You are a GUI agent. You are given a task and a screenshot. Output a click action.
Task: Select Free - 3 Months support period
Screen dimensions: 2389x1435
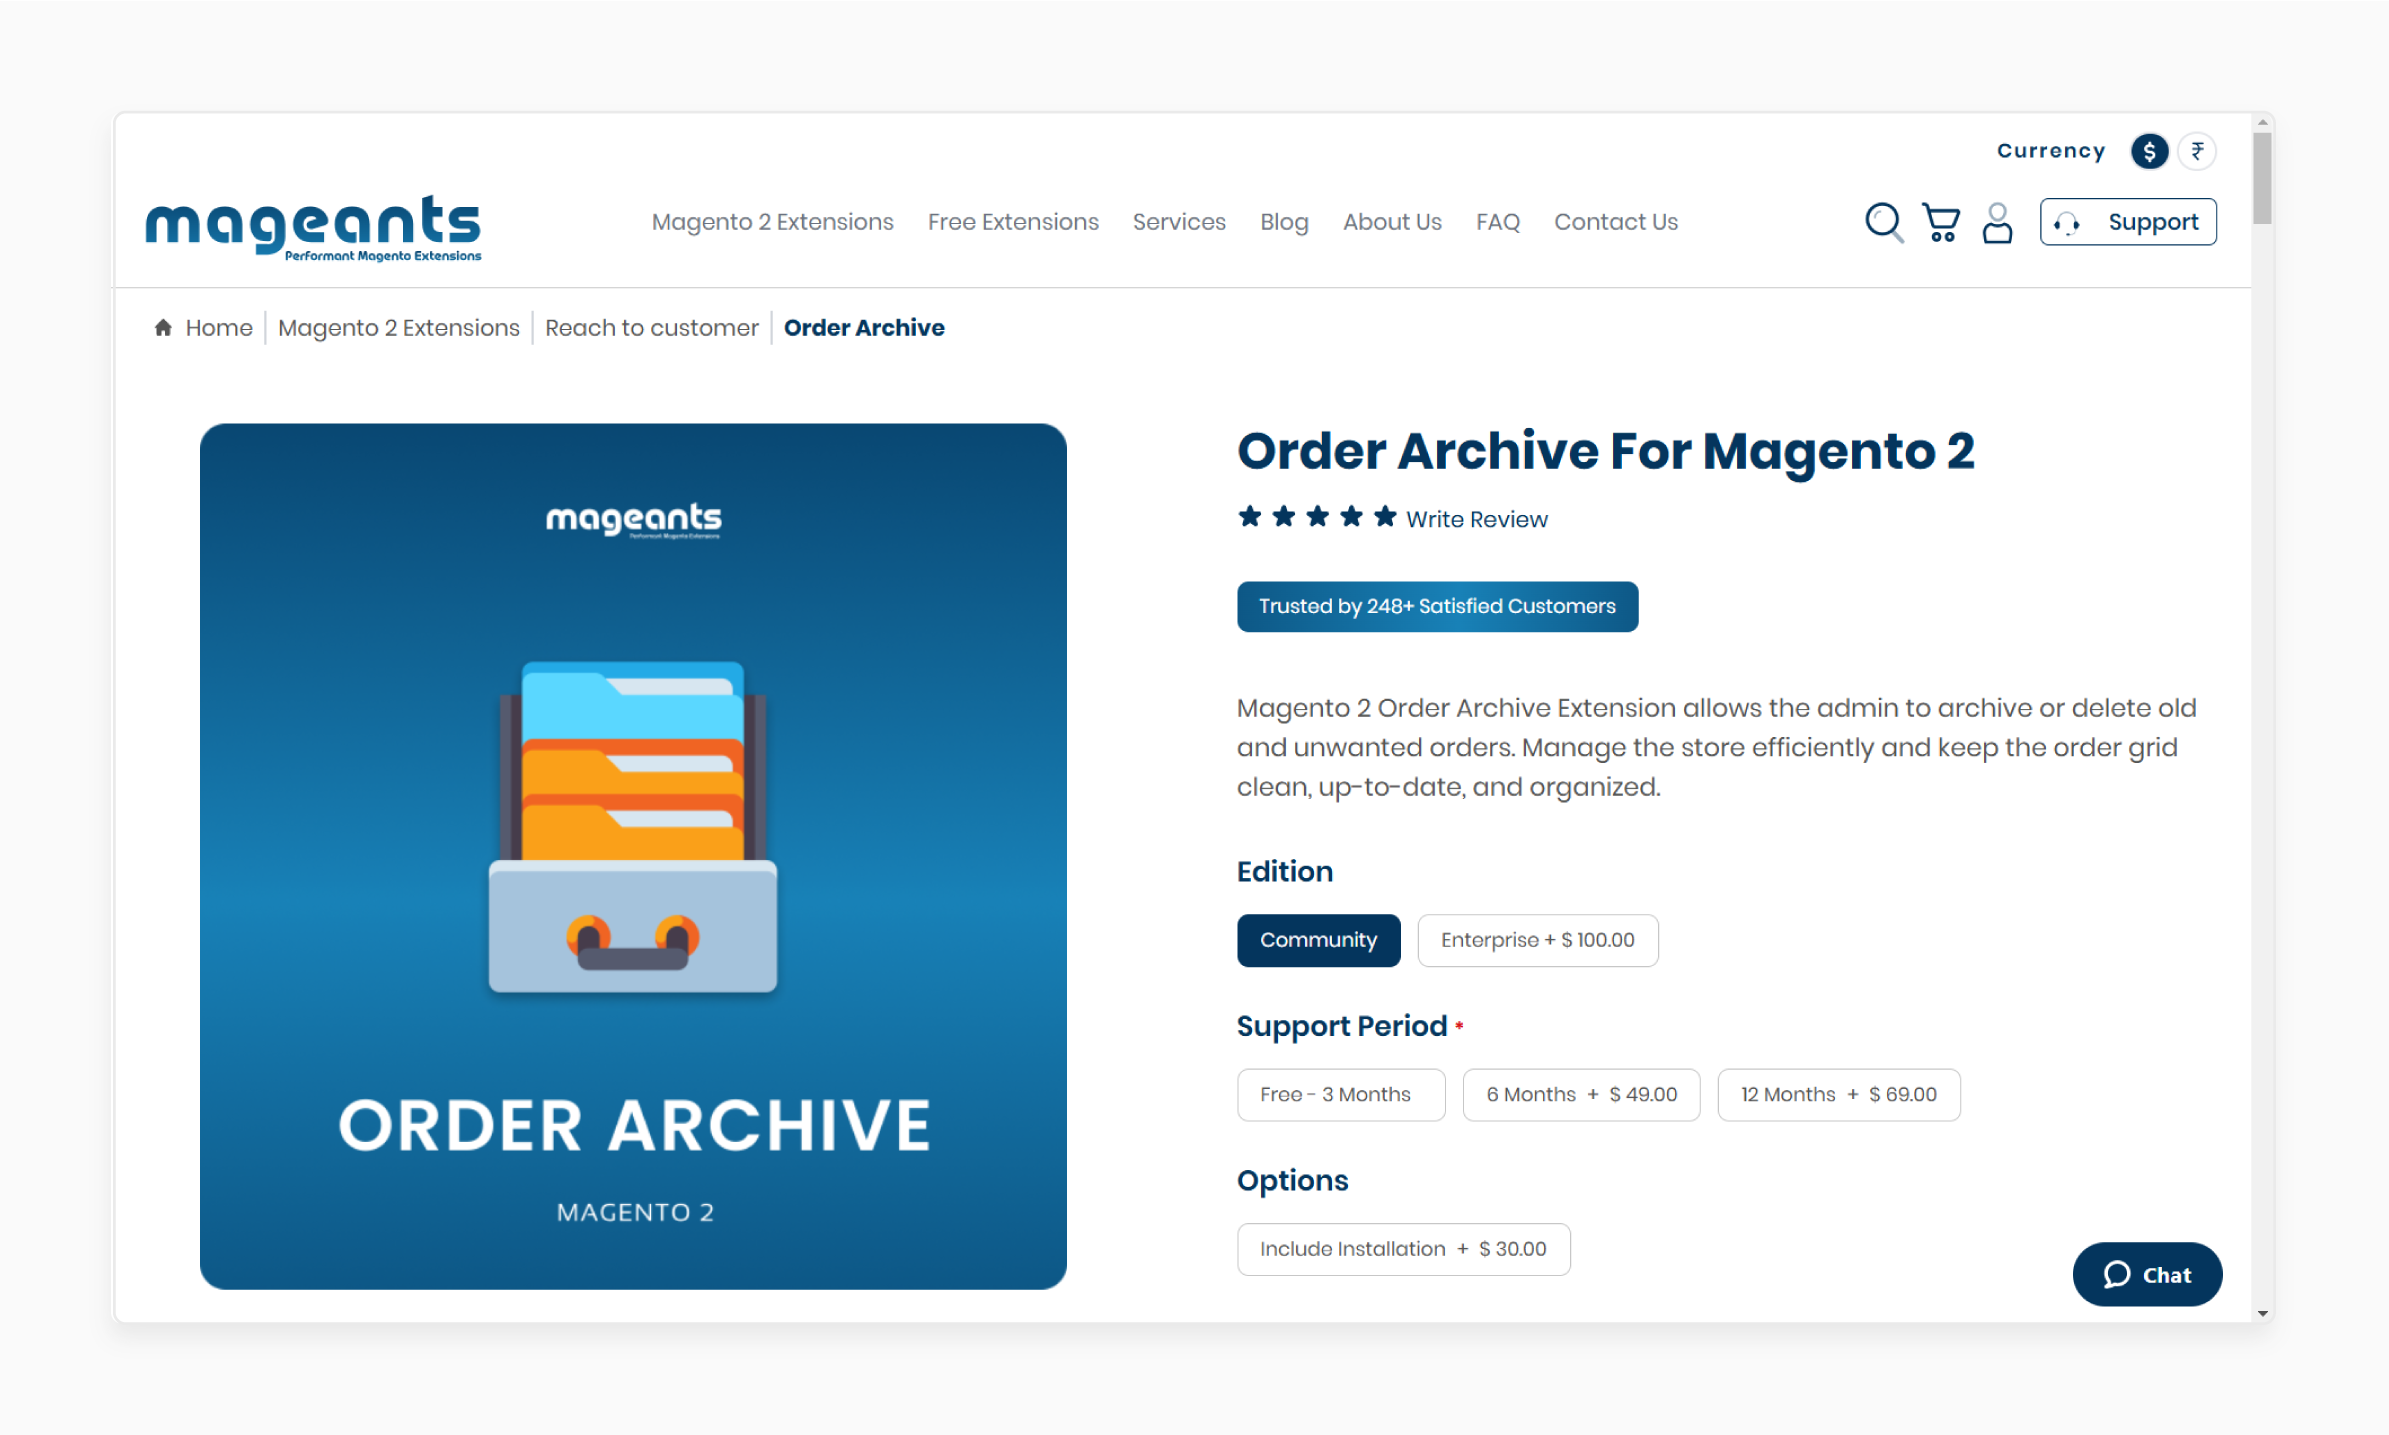click(x=1336, y=1094)
